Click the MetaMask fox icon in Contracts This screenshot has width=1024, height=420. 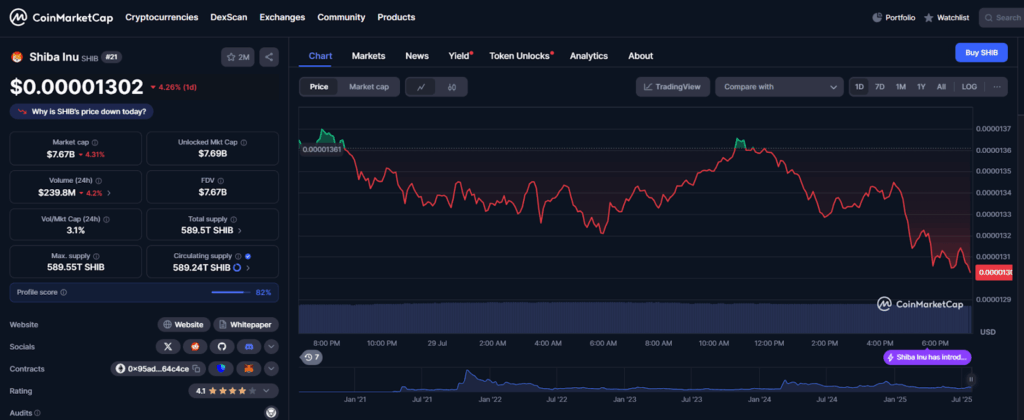pyautogui.click(x=249, y=369)
